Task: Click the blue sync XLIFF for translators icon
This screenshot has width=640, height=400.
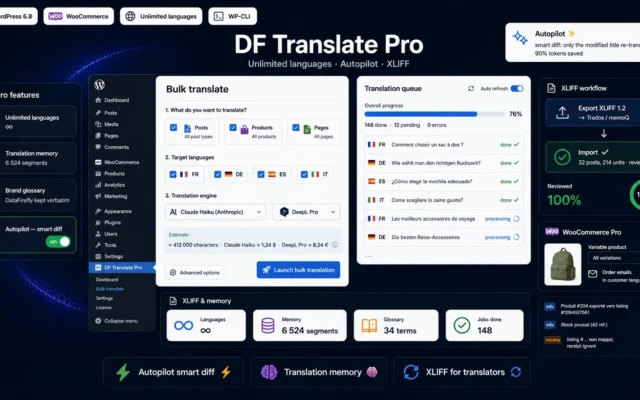Action: click(411, 372)
